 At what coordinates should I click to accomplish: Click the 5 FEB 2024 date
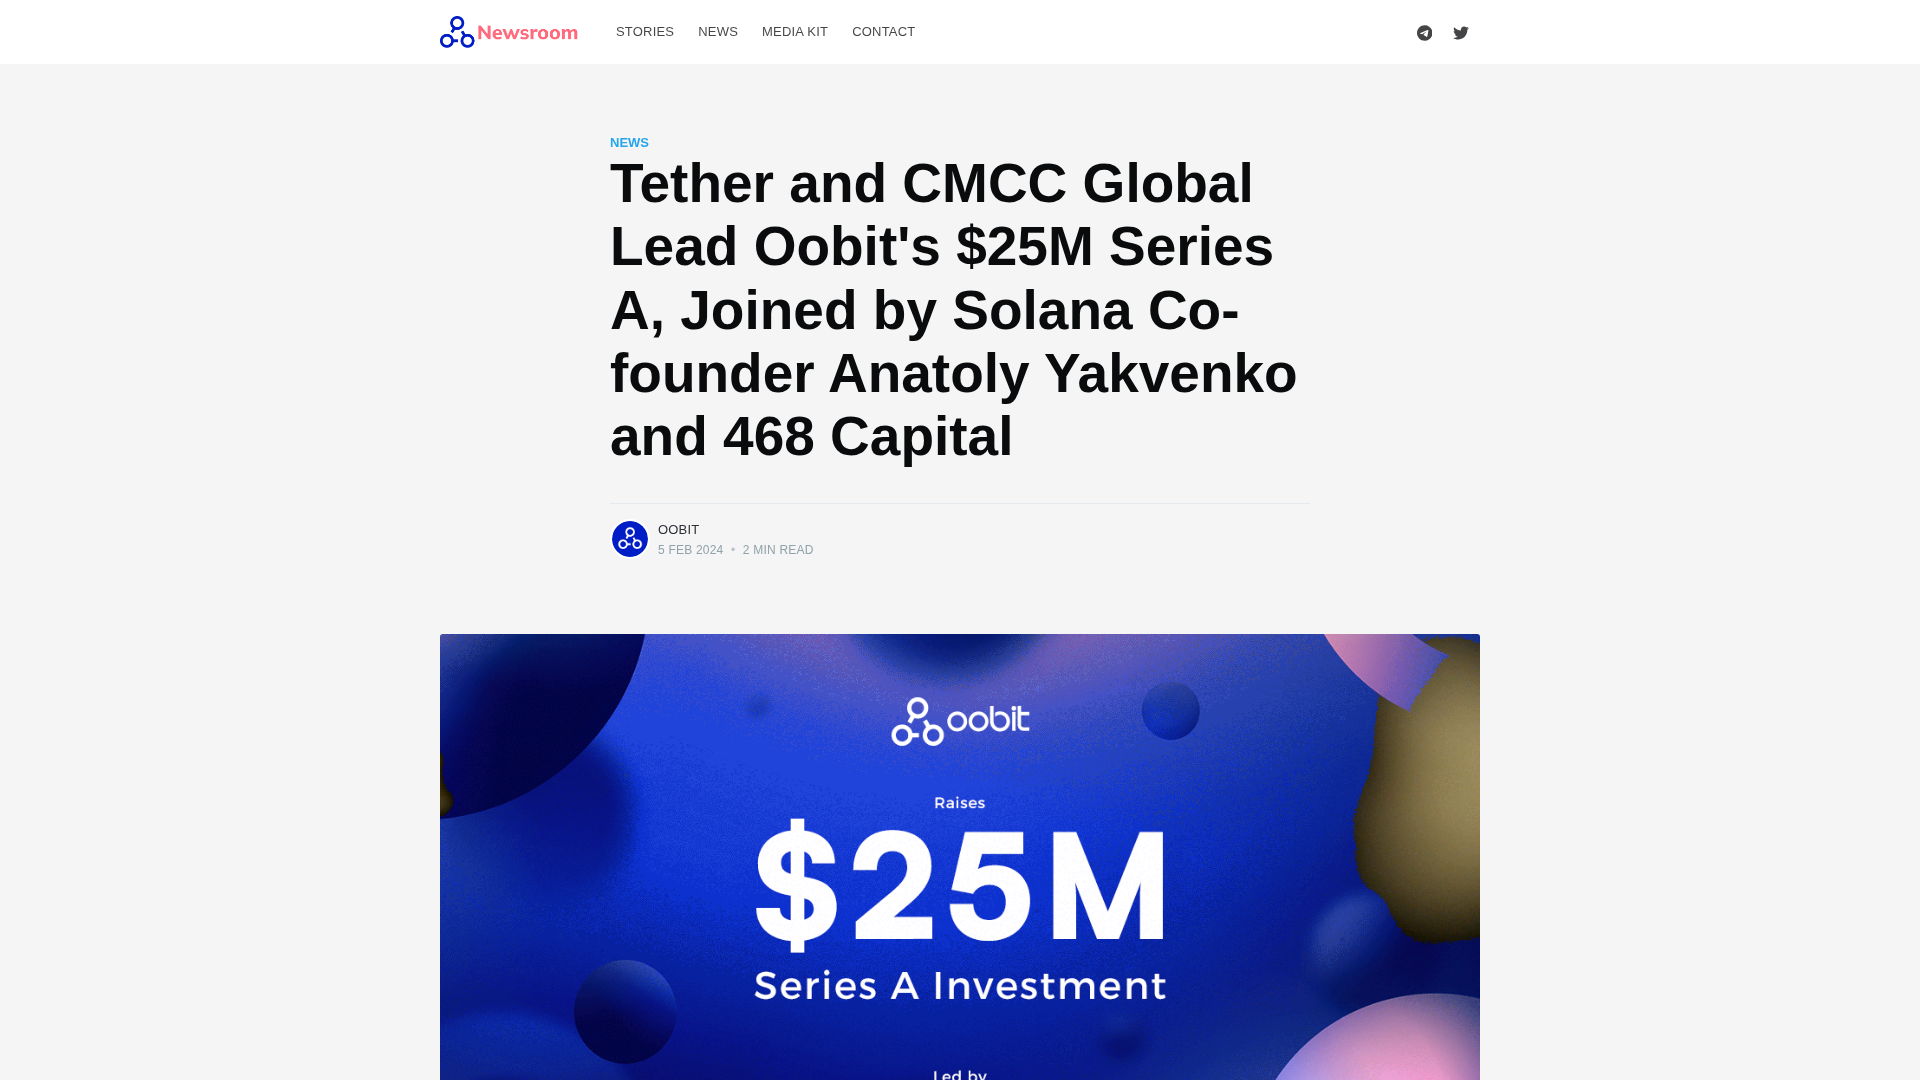(690, 550)
